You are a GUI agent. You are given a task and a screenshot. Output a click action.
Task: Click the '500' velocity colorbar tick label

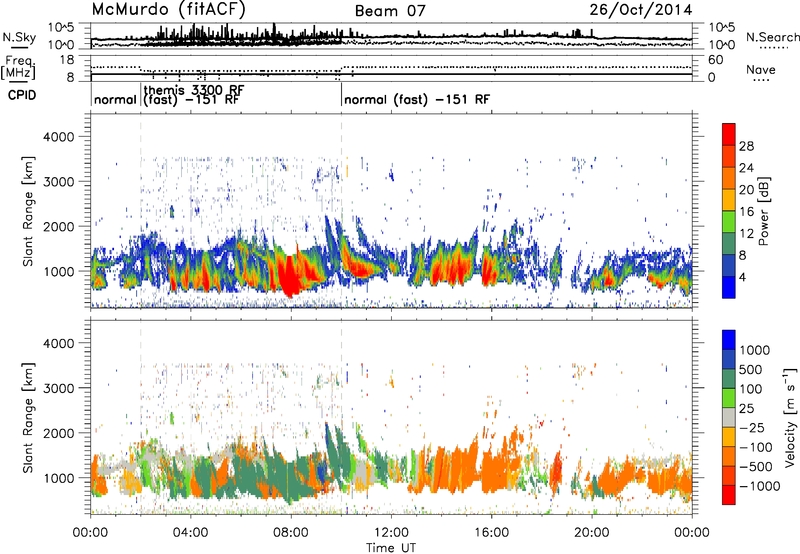click(x=751, y=369)
